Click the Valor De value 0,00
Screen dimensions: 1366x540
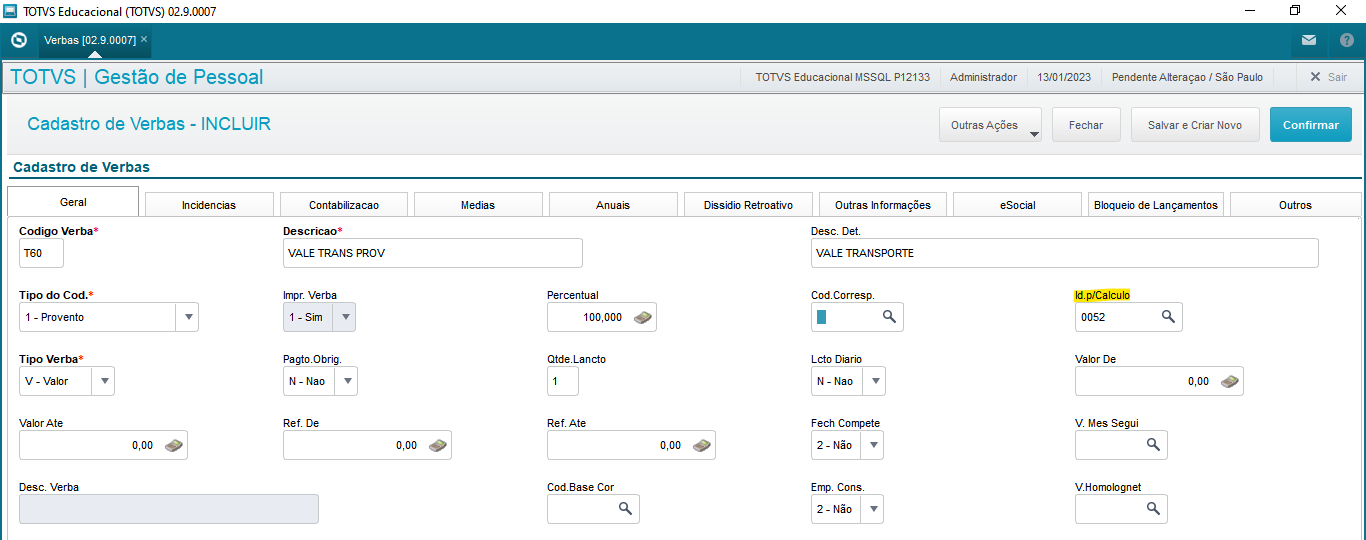click(1198, 381)
